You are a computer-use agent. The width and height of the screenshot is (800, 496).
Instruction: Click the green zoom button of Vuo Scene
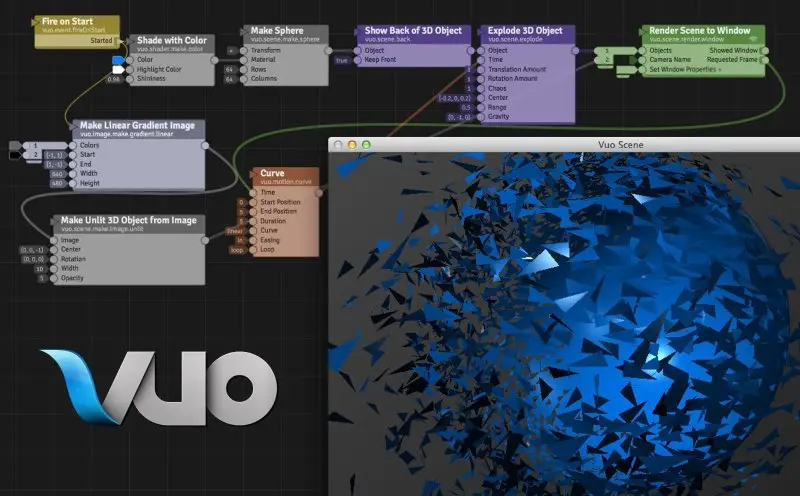pyautogui.click(x=366, y=145)
